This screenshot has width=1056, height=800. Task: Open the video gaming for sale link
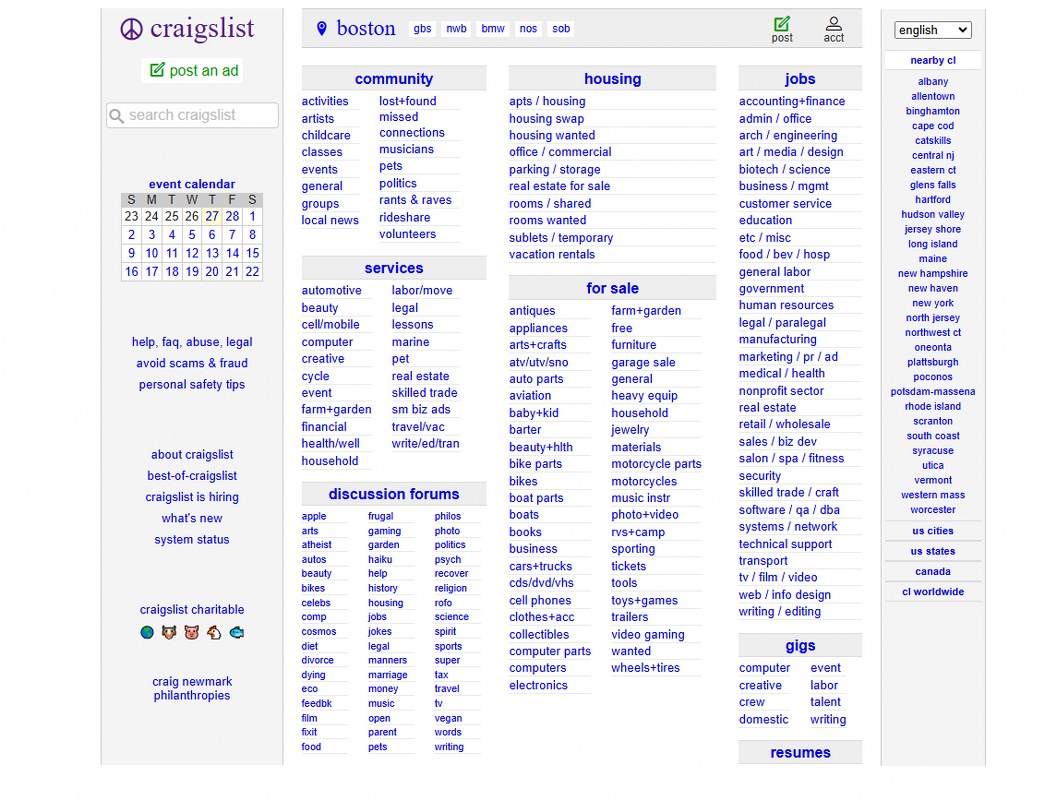647,634
